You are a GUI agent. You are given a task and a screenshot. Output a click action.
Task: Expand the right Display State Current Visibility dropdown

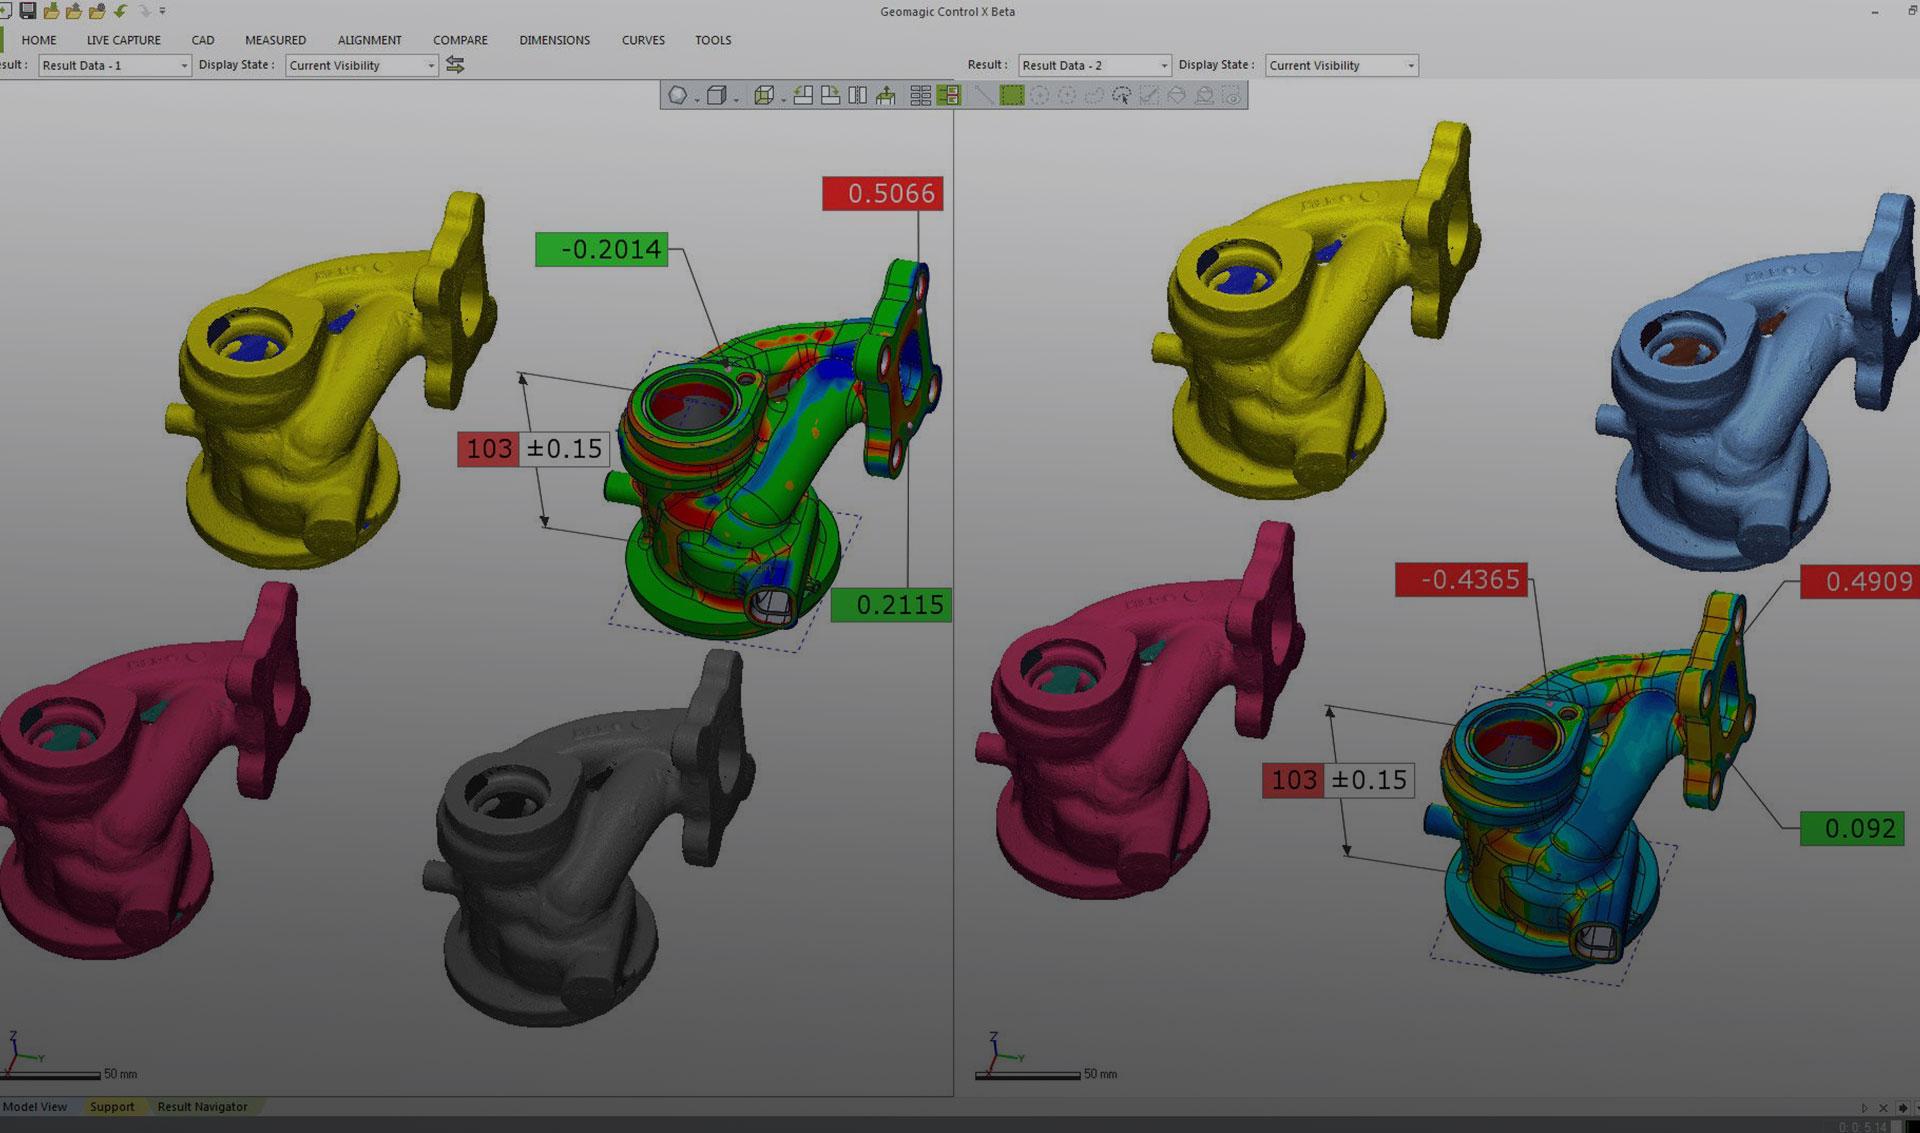pyautogui.click(x=1341, y=65)
